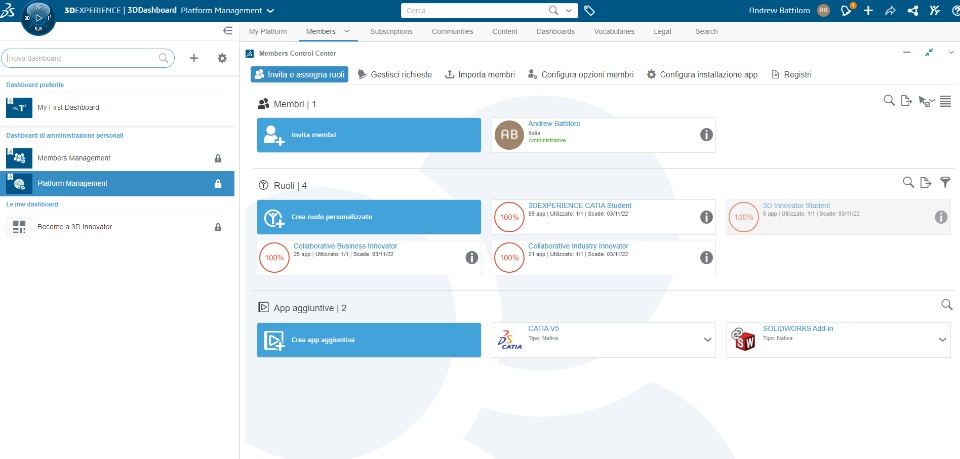Image resolution: width=960 pixels, height=459 pixels.
Task: Open the Members Control Center widget menu chevron
Action: 951,53
